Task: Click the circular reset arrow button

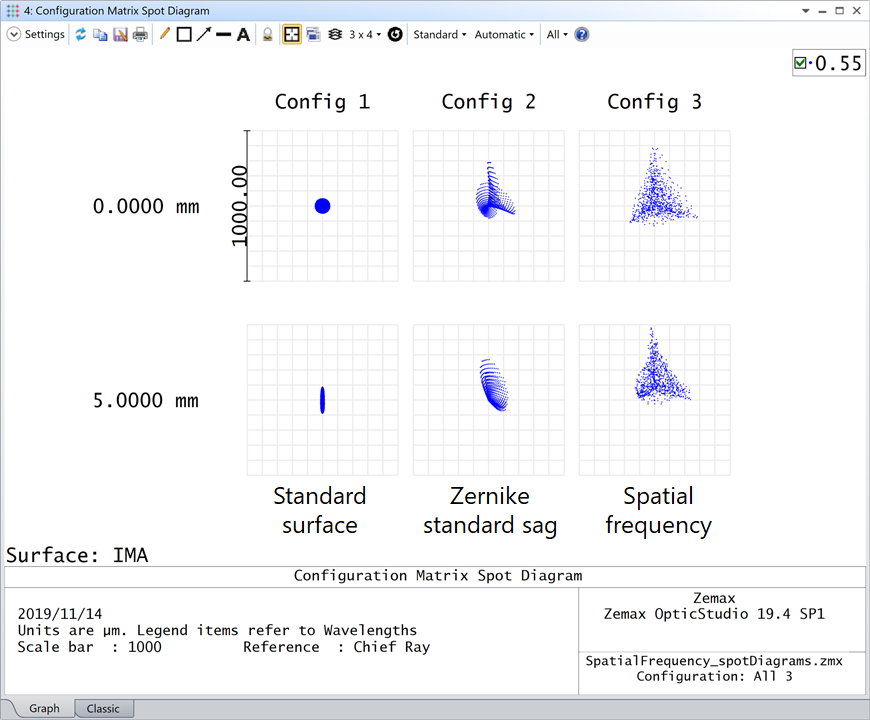Action: point(395,34)
